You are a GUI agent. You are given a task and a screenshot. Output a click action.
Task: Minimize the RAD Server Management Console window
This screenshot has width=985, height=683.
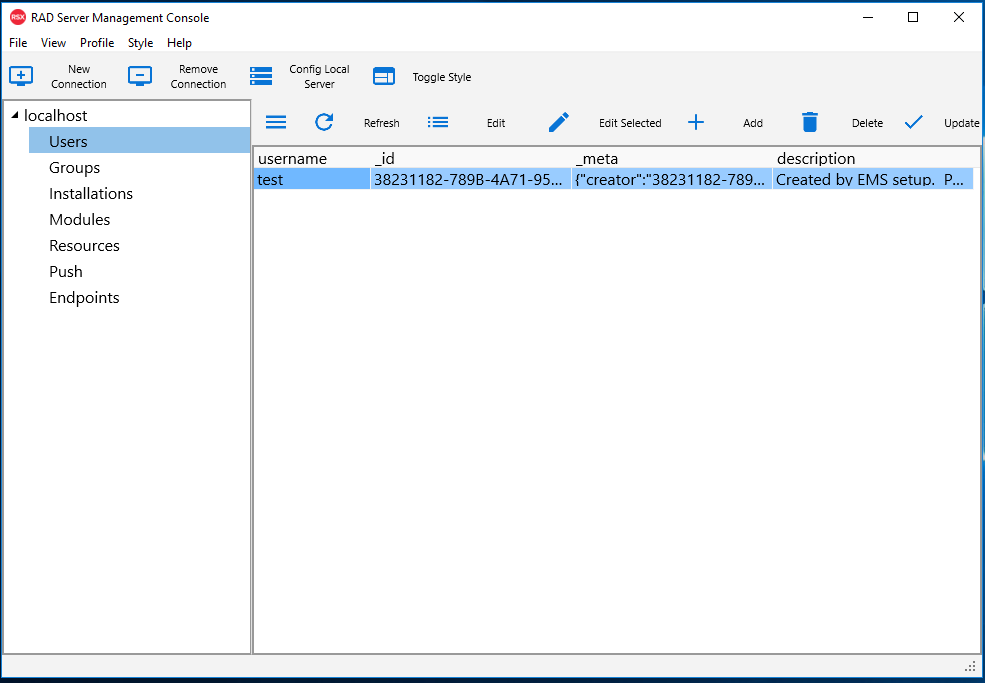point(868,18)
